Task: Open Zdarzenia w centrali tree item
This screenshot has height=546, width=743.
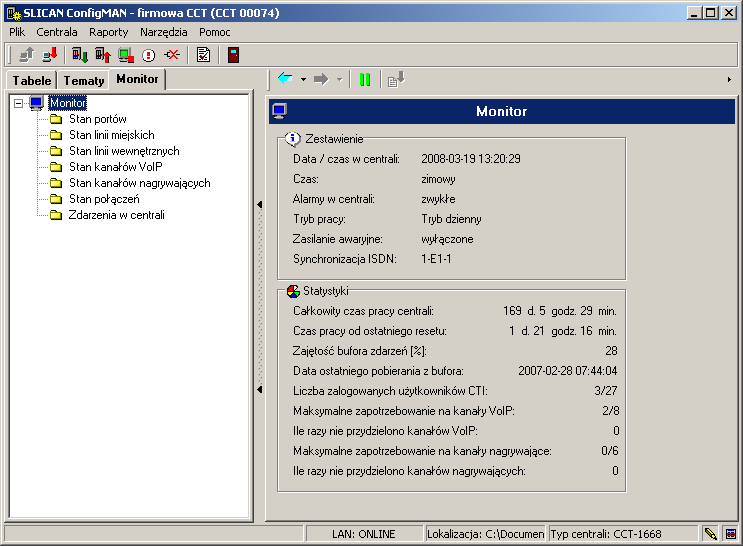Action: [x=117, y=215]
